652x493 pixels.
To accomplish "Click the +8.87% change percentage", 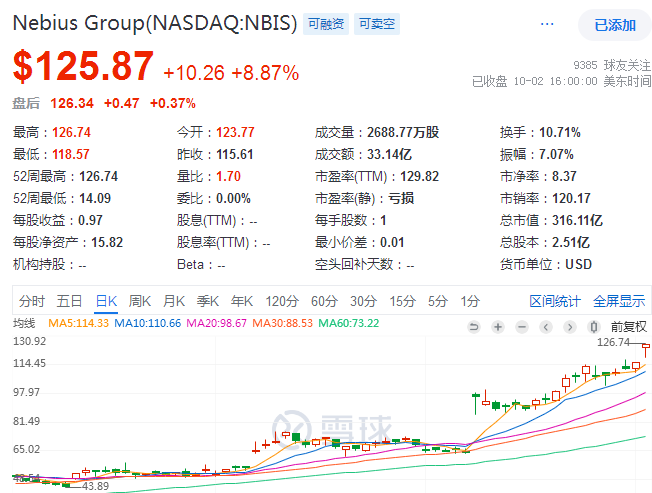I will pos(265,73).
